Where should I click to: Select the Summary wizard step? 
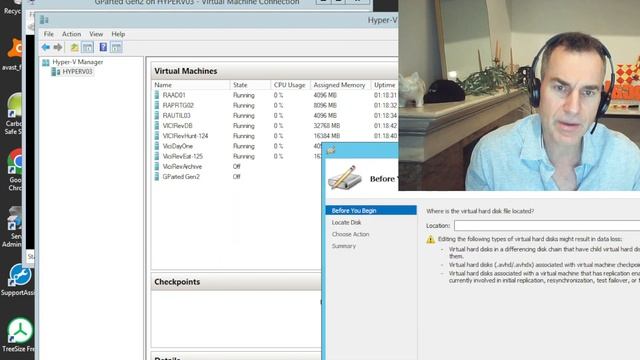coord(344,246)
